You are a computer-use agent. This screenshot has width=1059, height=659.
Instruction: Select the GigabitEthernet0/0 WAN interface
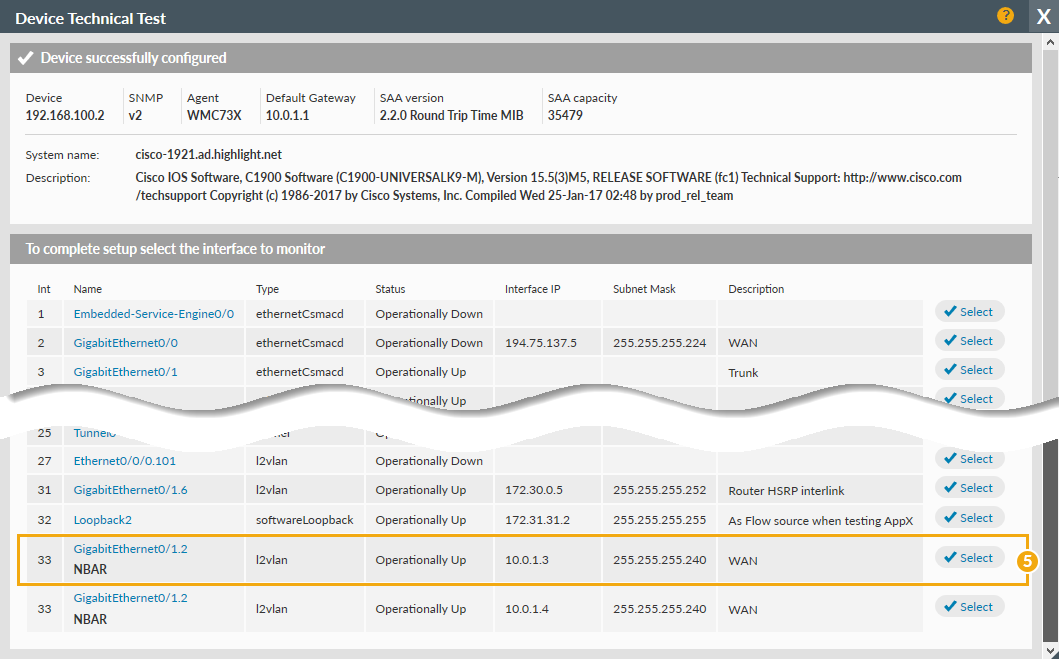pos(968,341)
